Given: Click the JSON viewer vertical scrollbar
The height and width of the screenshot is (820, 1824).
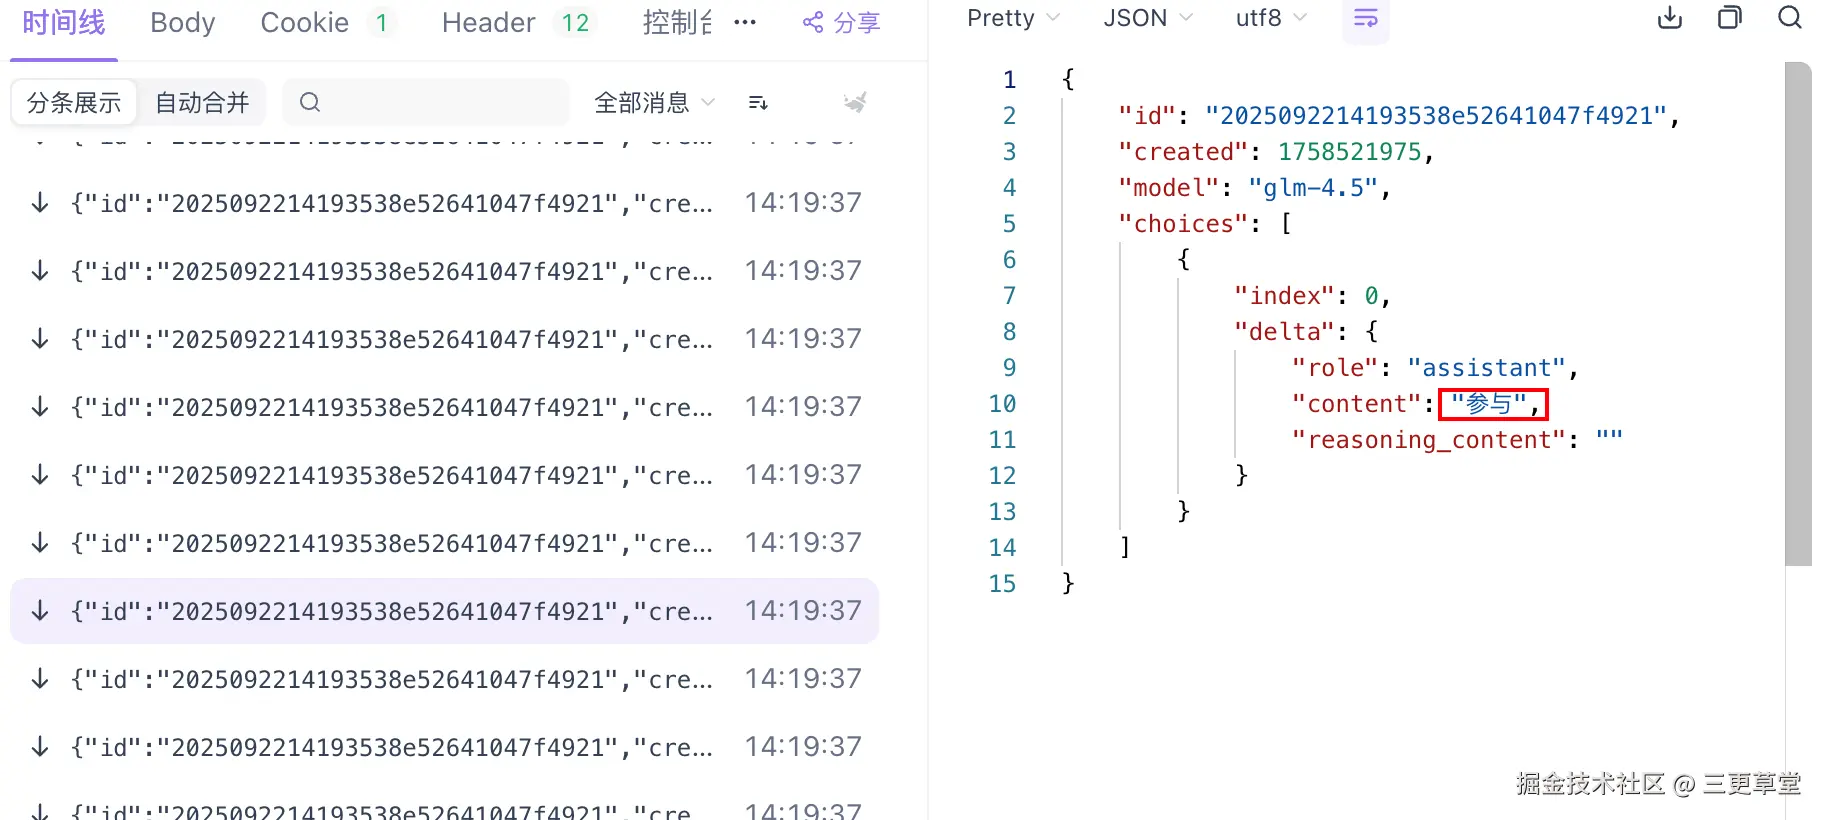Looking at the screenshot, I should click(x=1798, y=314).
